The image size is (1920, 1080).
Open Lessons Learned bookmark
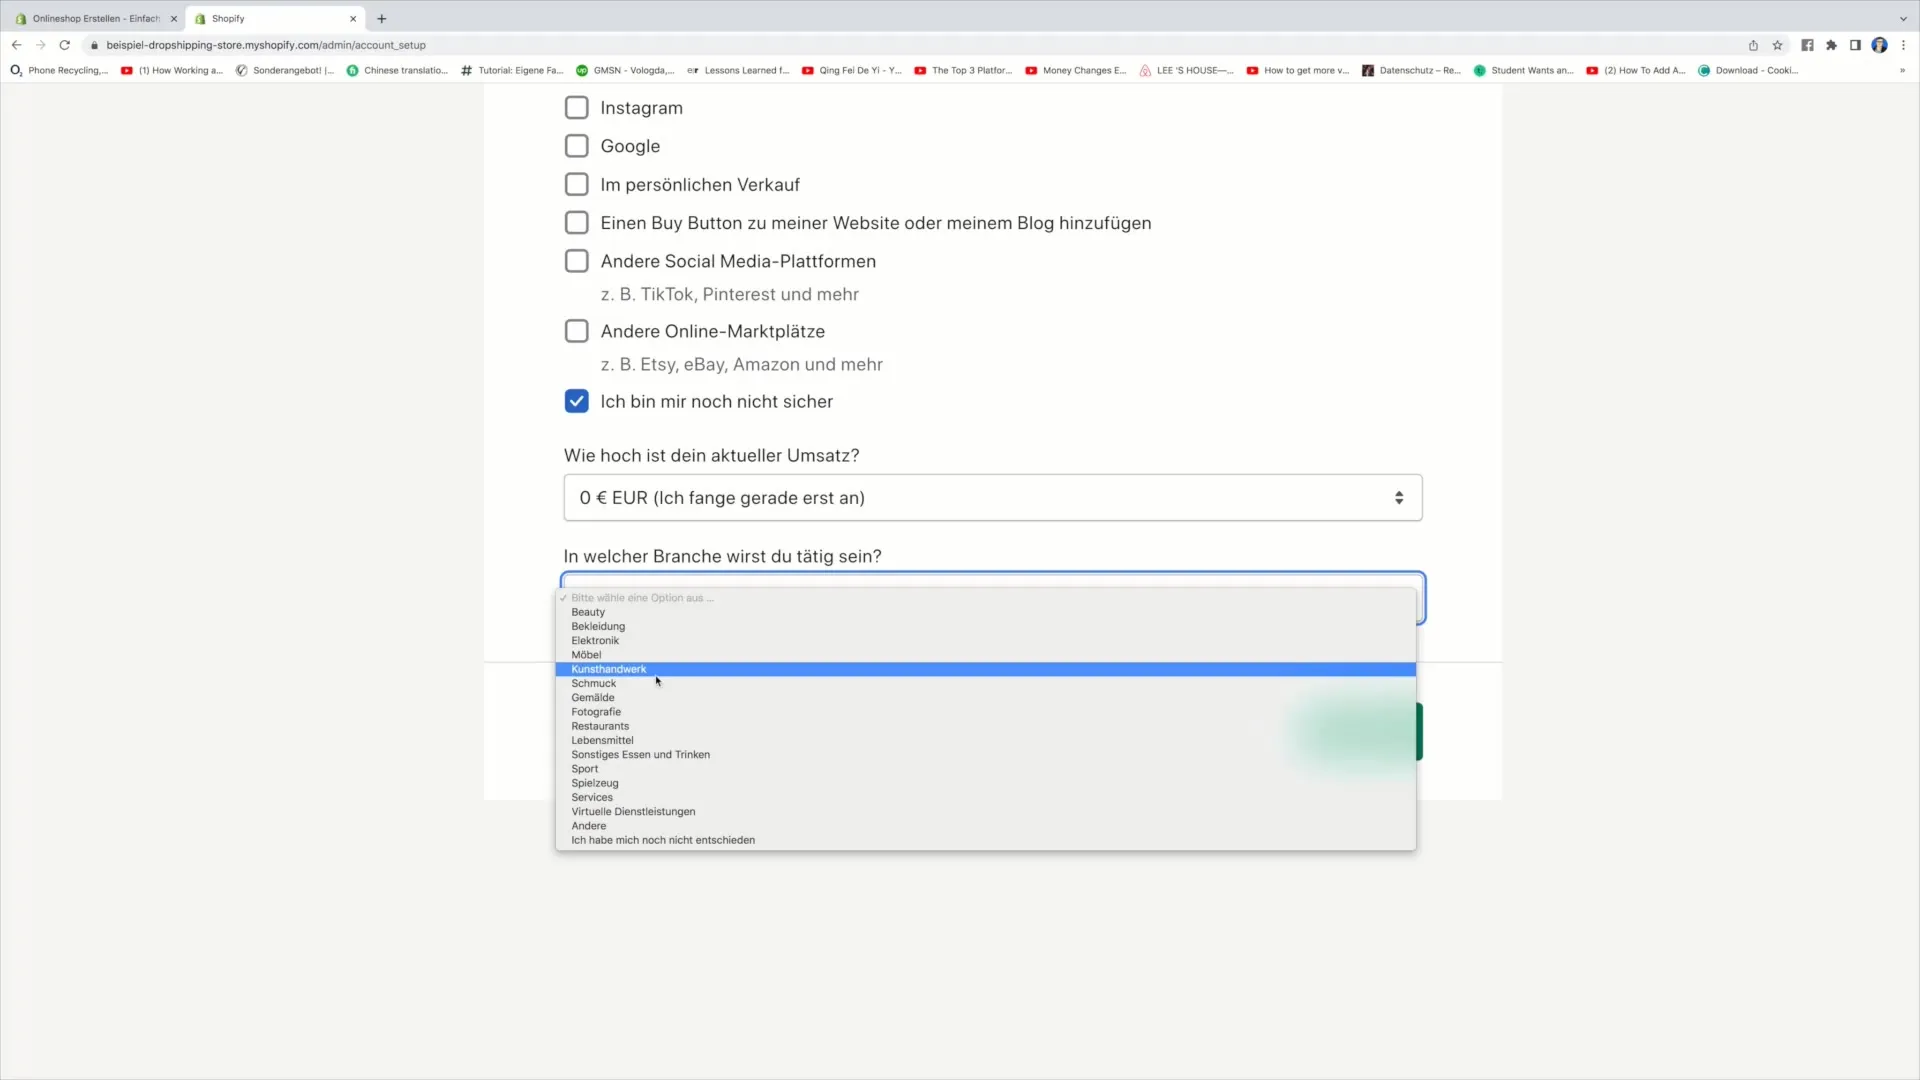point(738,71)
